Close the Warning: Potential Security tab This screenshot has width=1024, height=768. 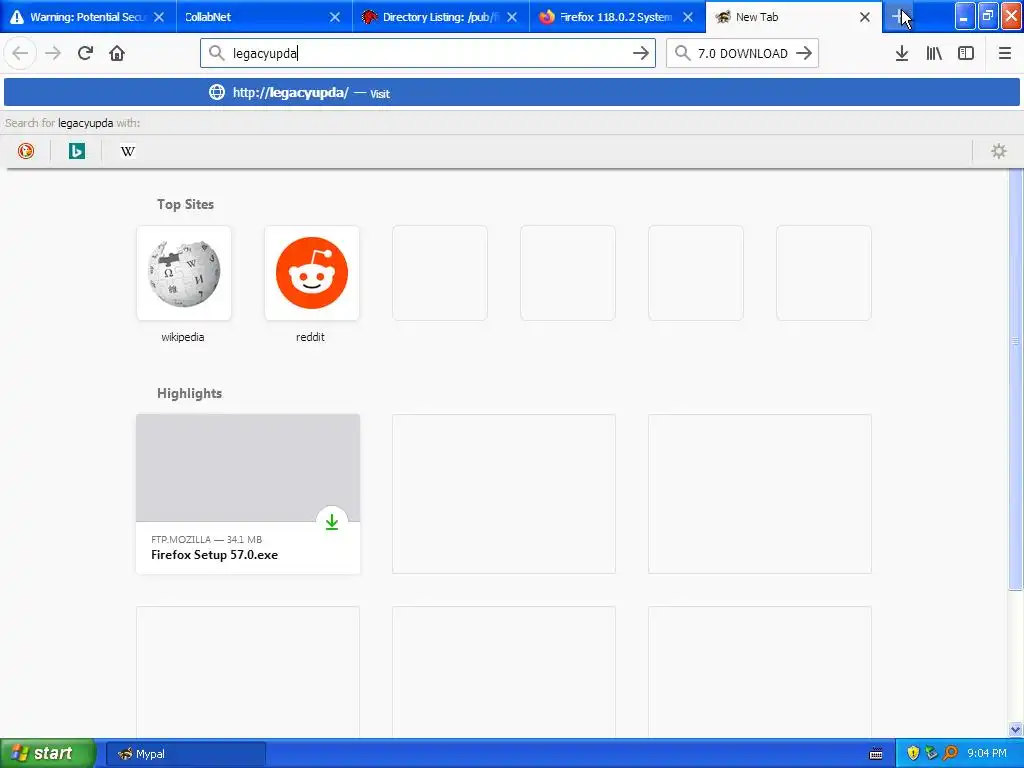pos(159,17)
